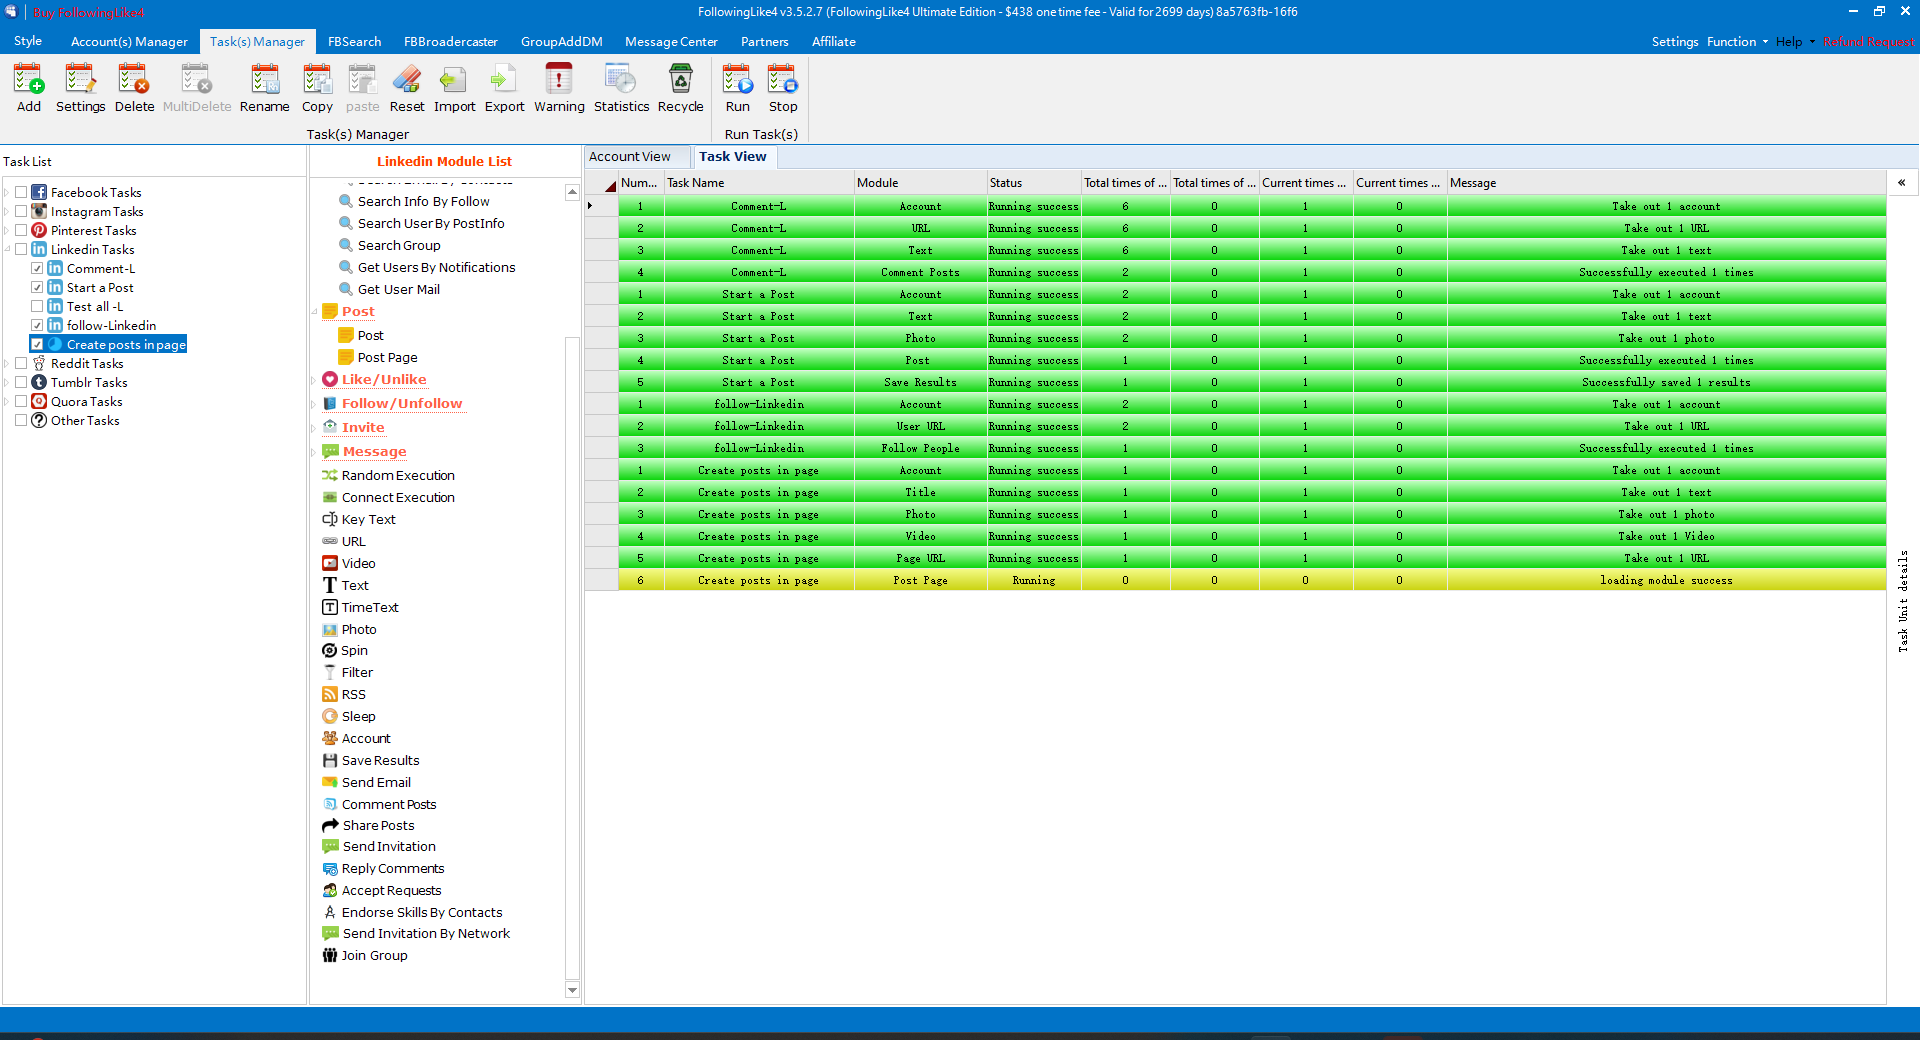
Task: Sort table by the Status column header
Action: 1033,182
